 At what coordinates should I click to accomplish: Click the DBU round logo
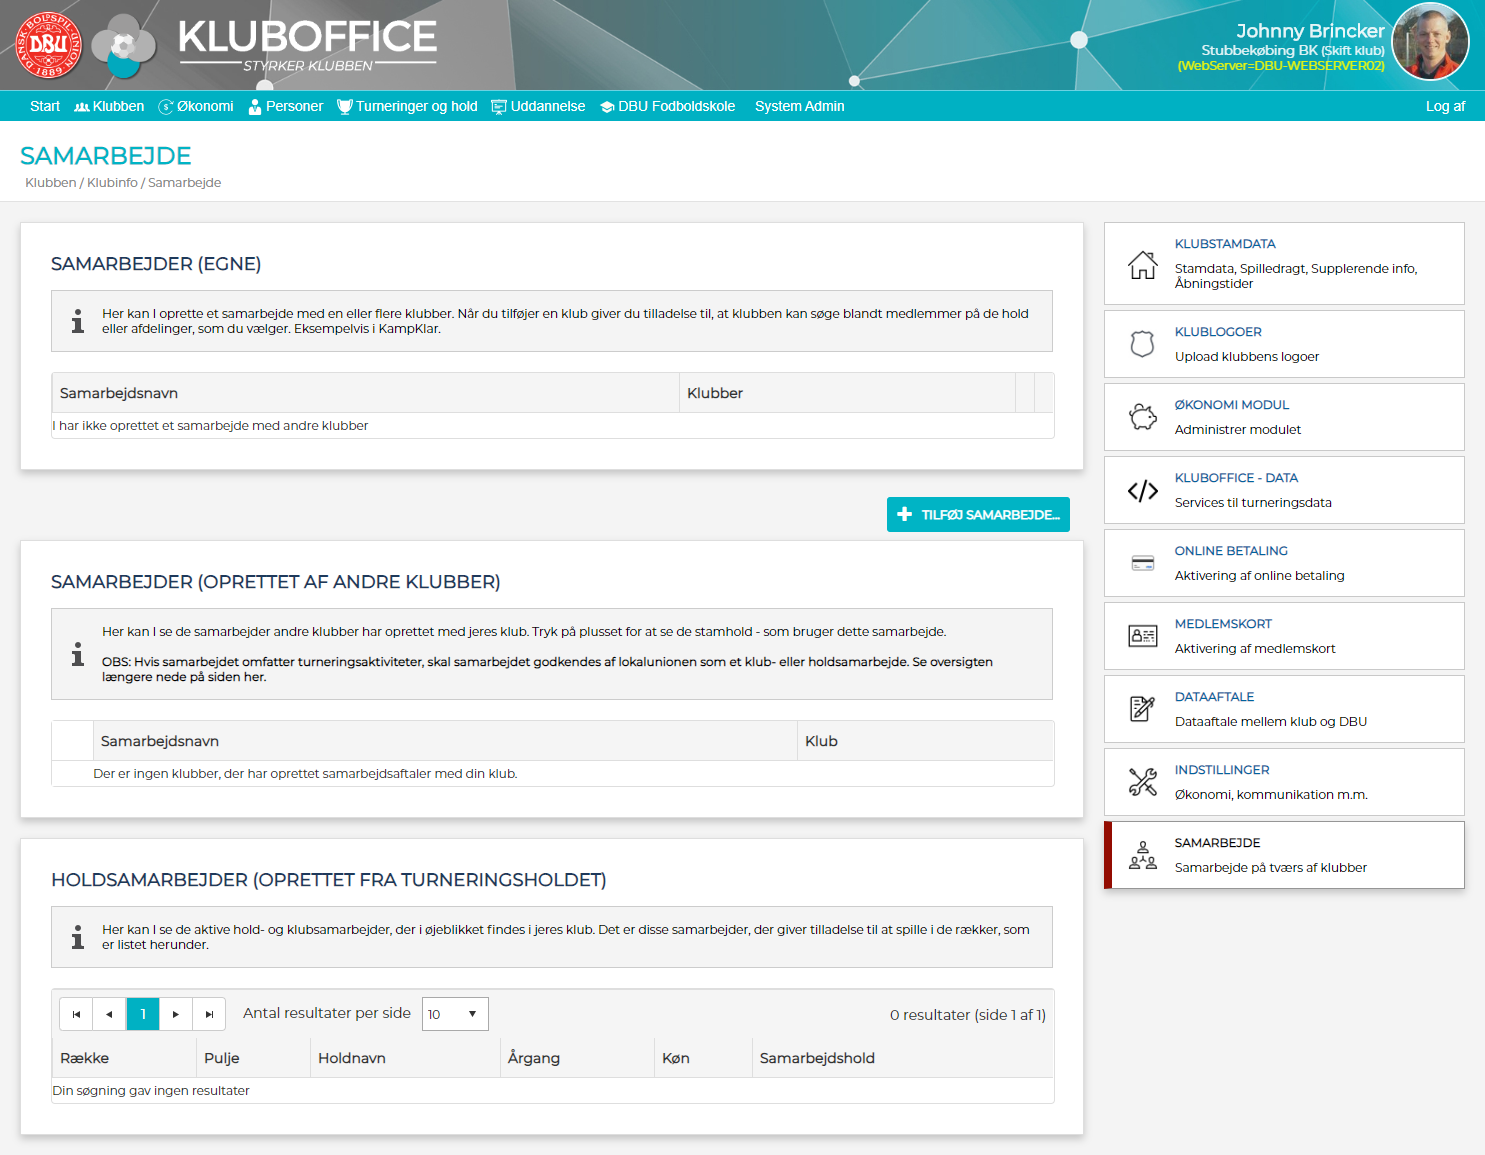[49, 45]
